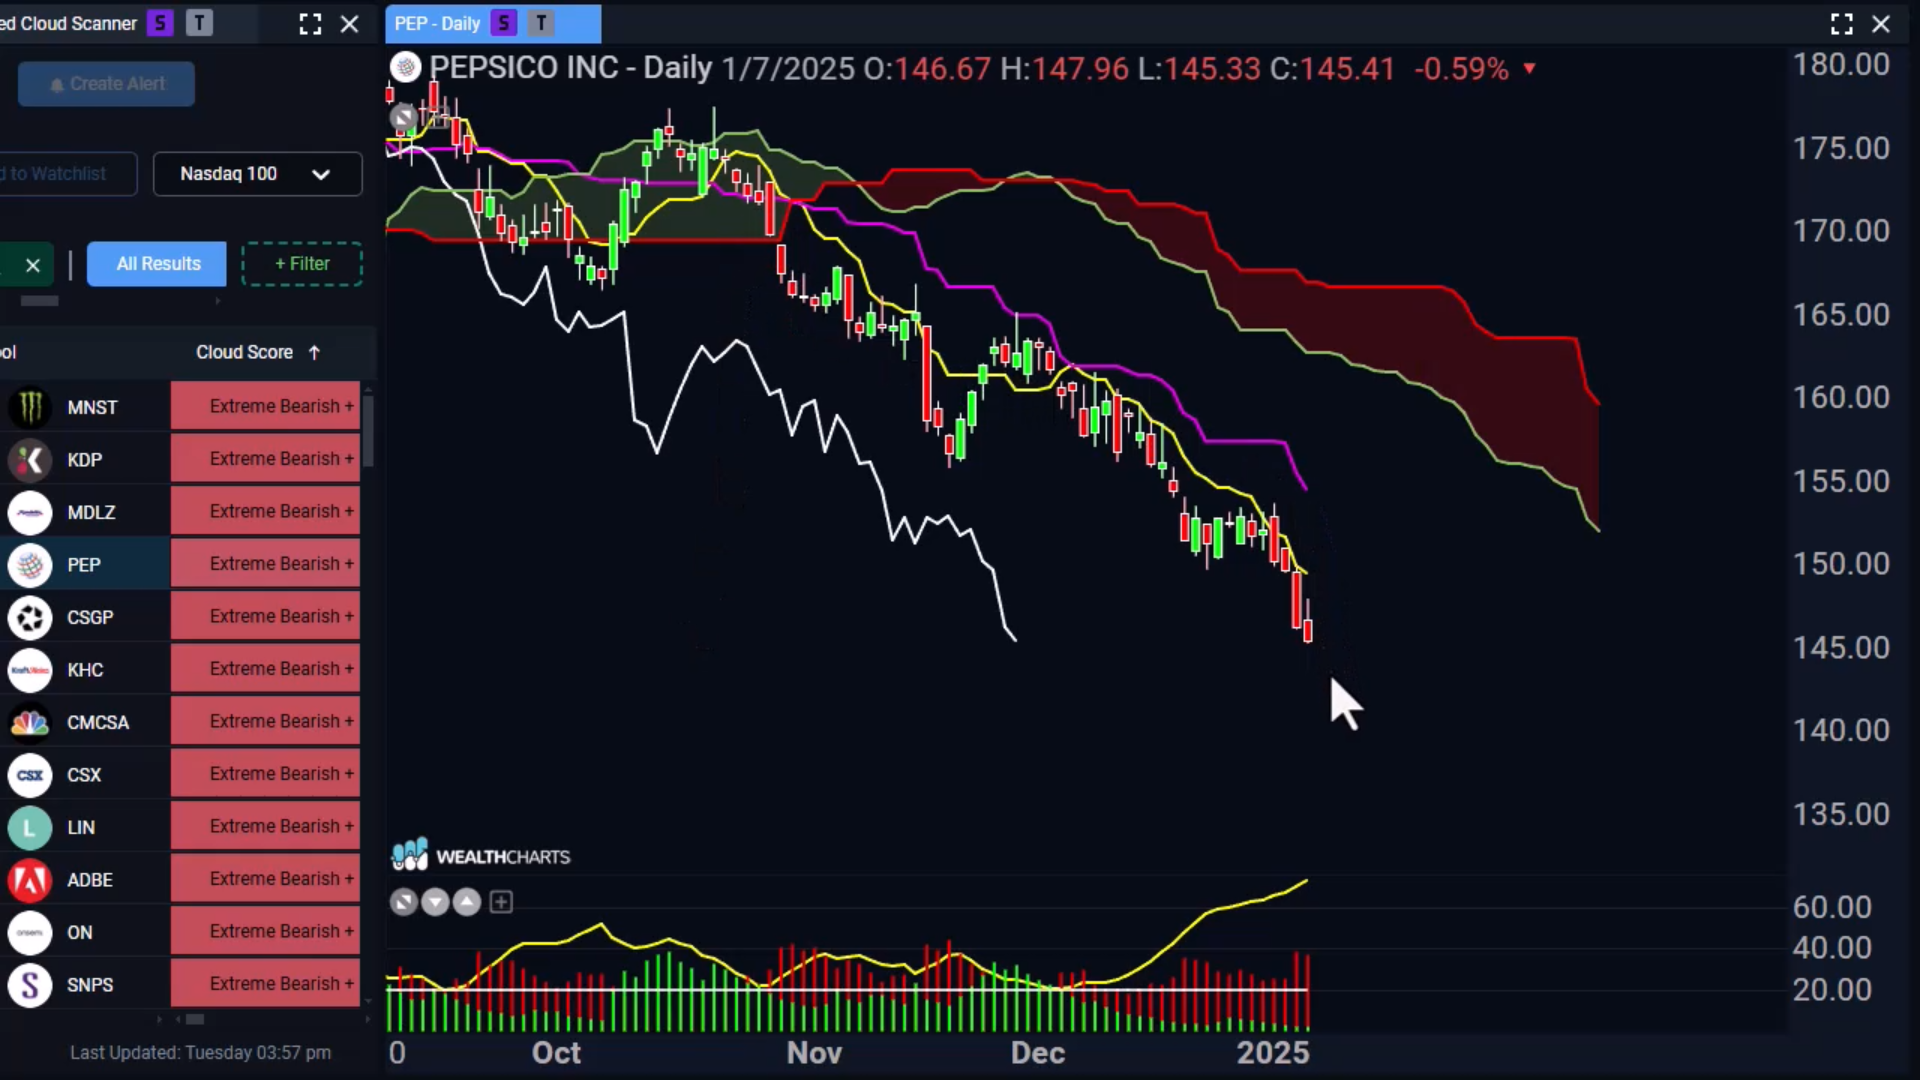Click the expand icon on lower indicator pane
Image resolution: width=1920 pixels, height=1080 pixels.
(403, 903)
